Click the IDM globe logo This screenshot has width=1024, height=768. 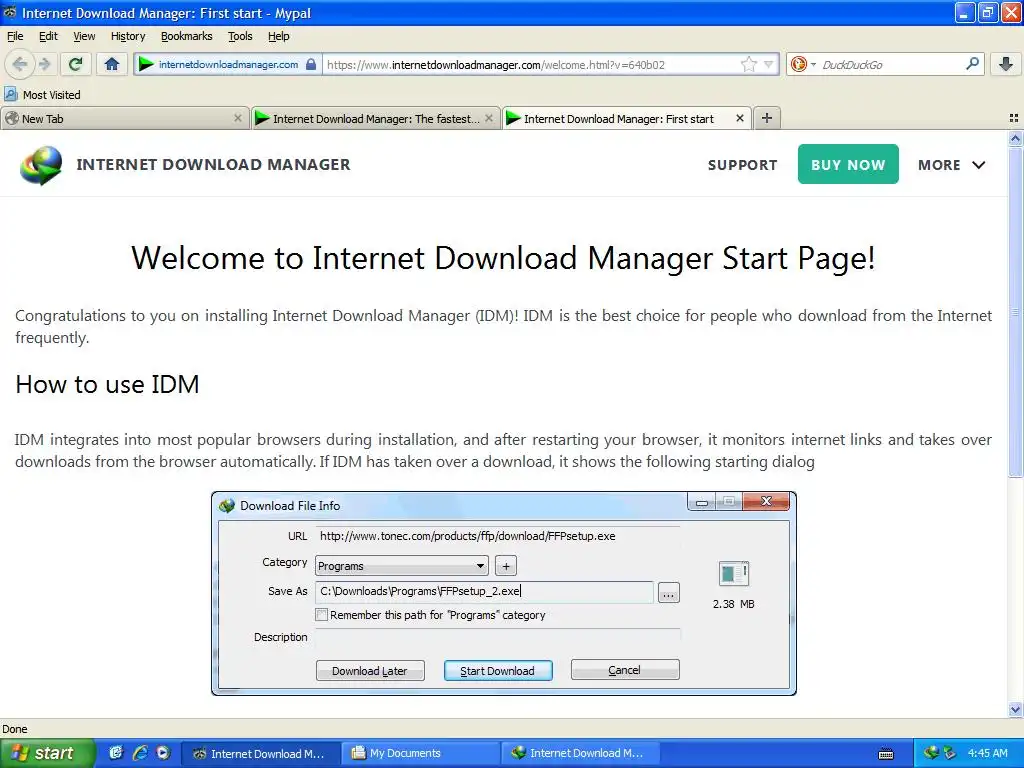(41, 165)
